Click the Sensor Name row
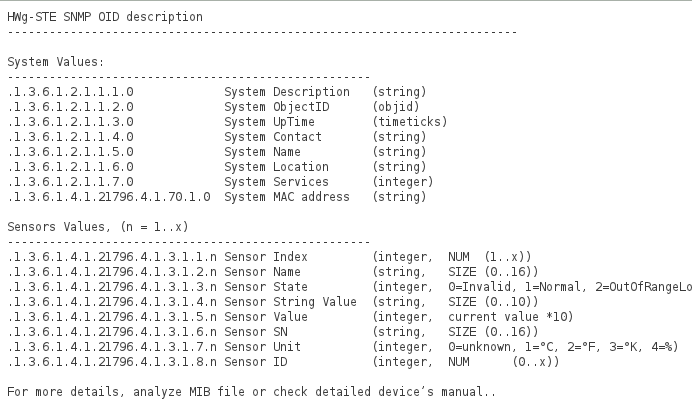Image resolution: width=692 pixels, height=419 pixels. pos(262,272)
